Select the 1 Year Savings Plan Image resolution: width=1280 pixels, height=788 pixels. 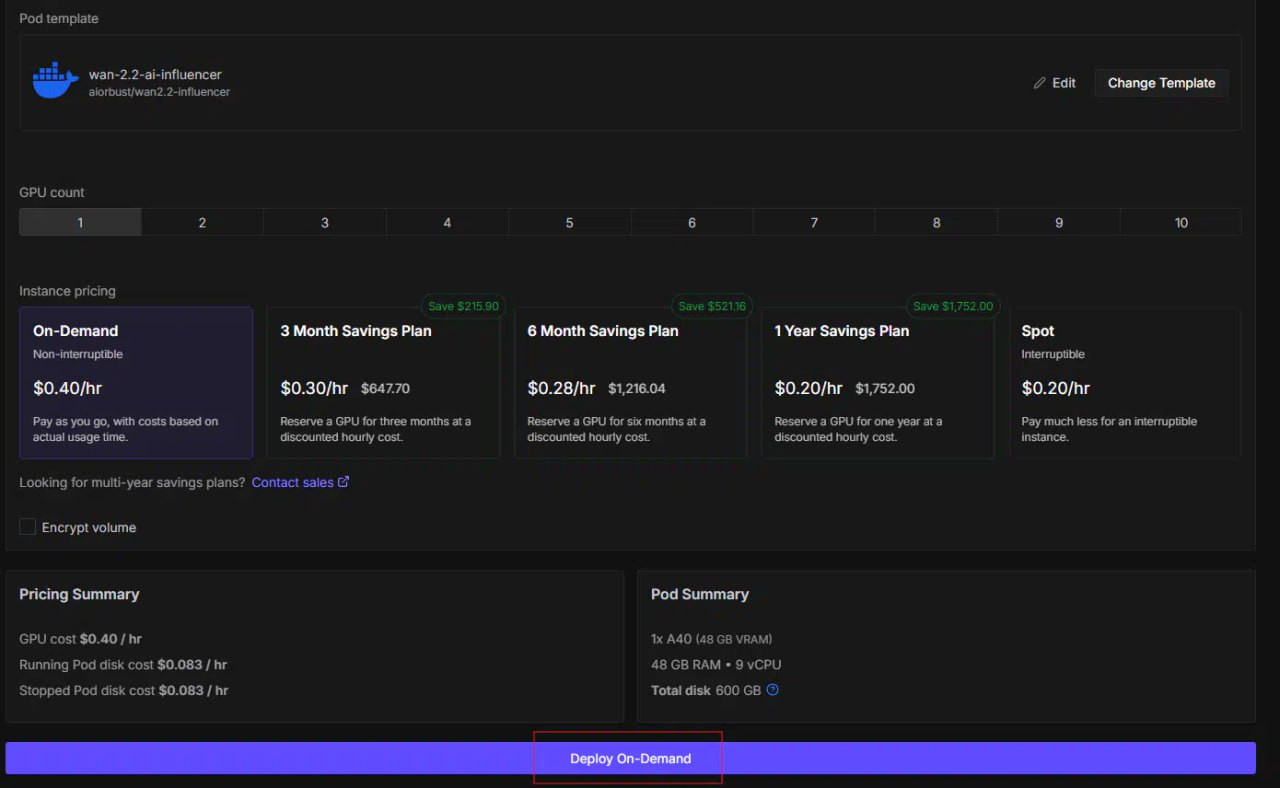[x=877, y=383]
